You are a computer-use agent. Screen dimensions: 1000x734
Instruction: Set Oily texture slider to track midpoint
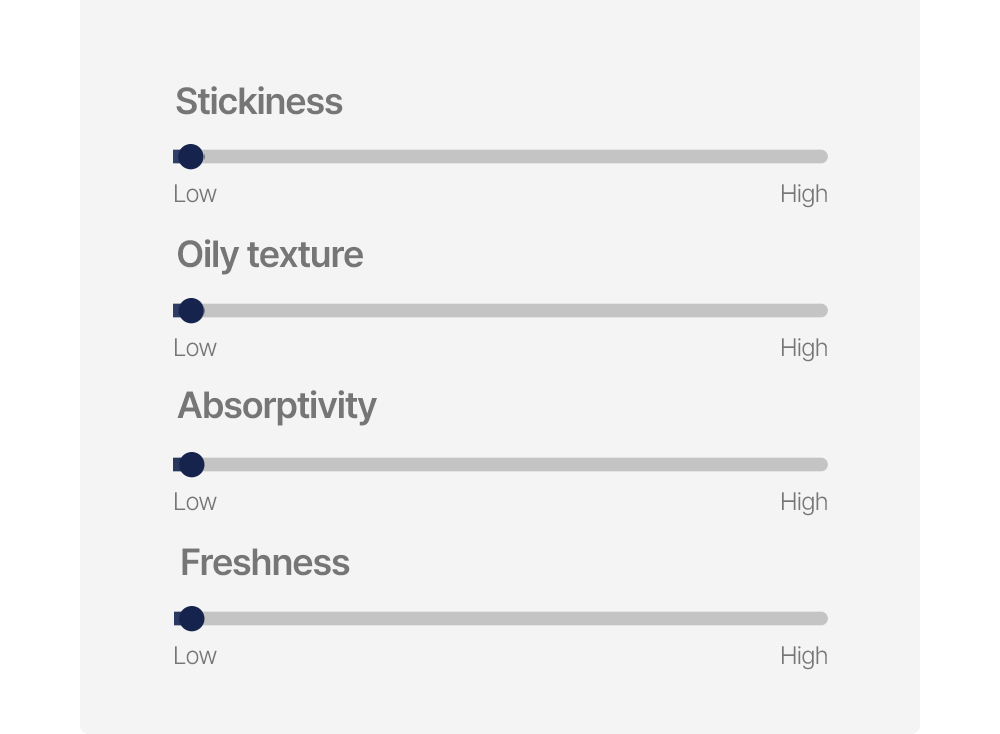pos(501,311)
